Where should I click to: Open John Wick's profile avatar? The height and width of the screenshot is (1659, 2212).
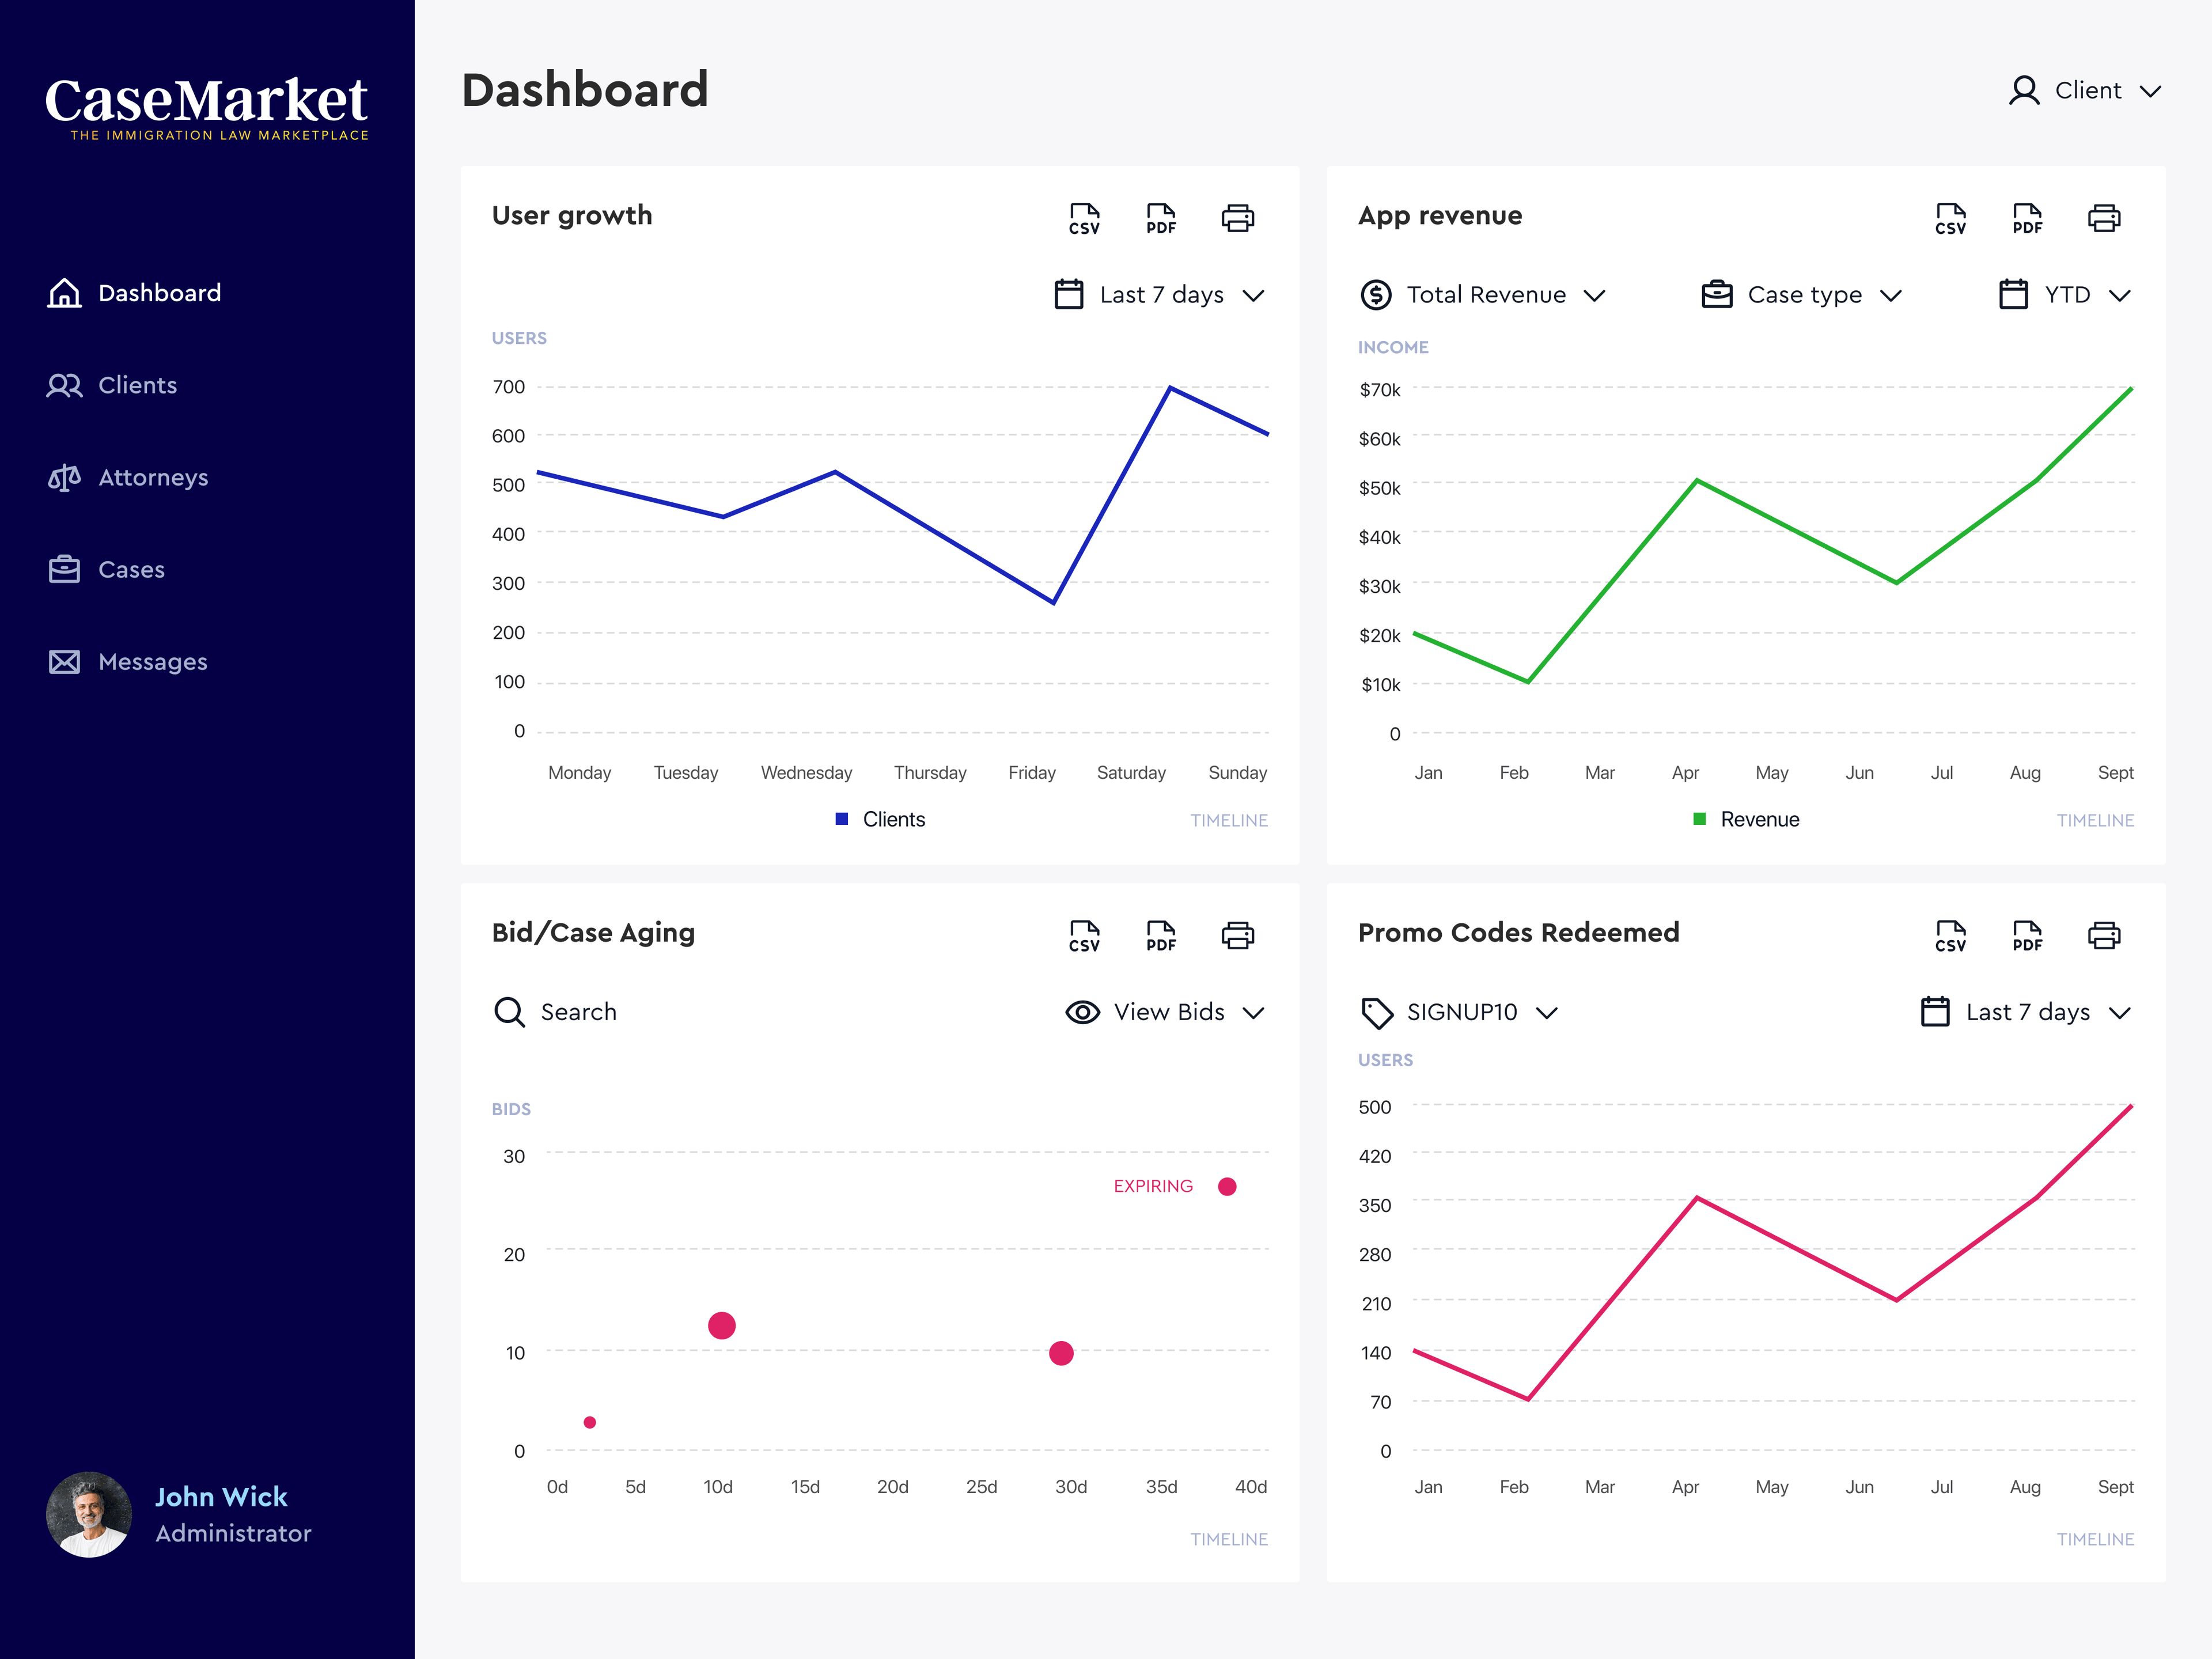pos(89,1514)
